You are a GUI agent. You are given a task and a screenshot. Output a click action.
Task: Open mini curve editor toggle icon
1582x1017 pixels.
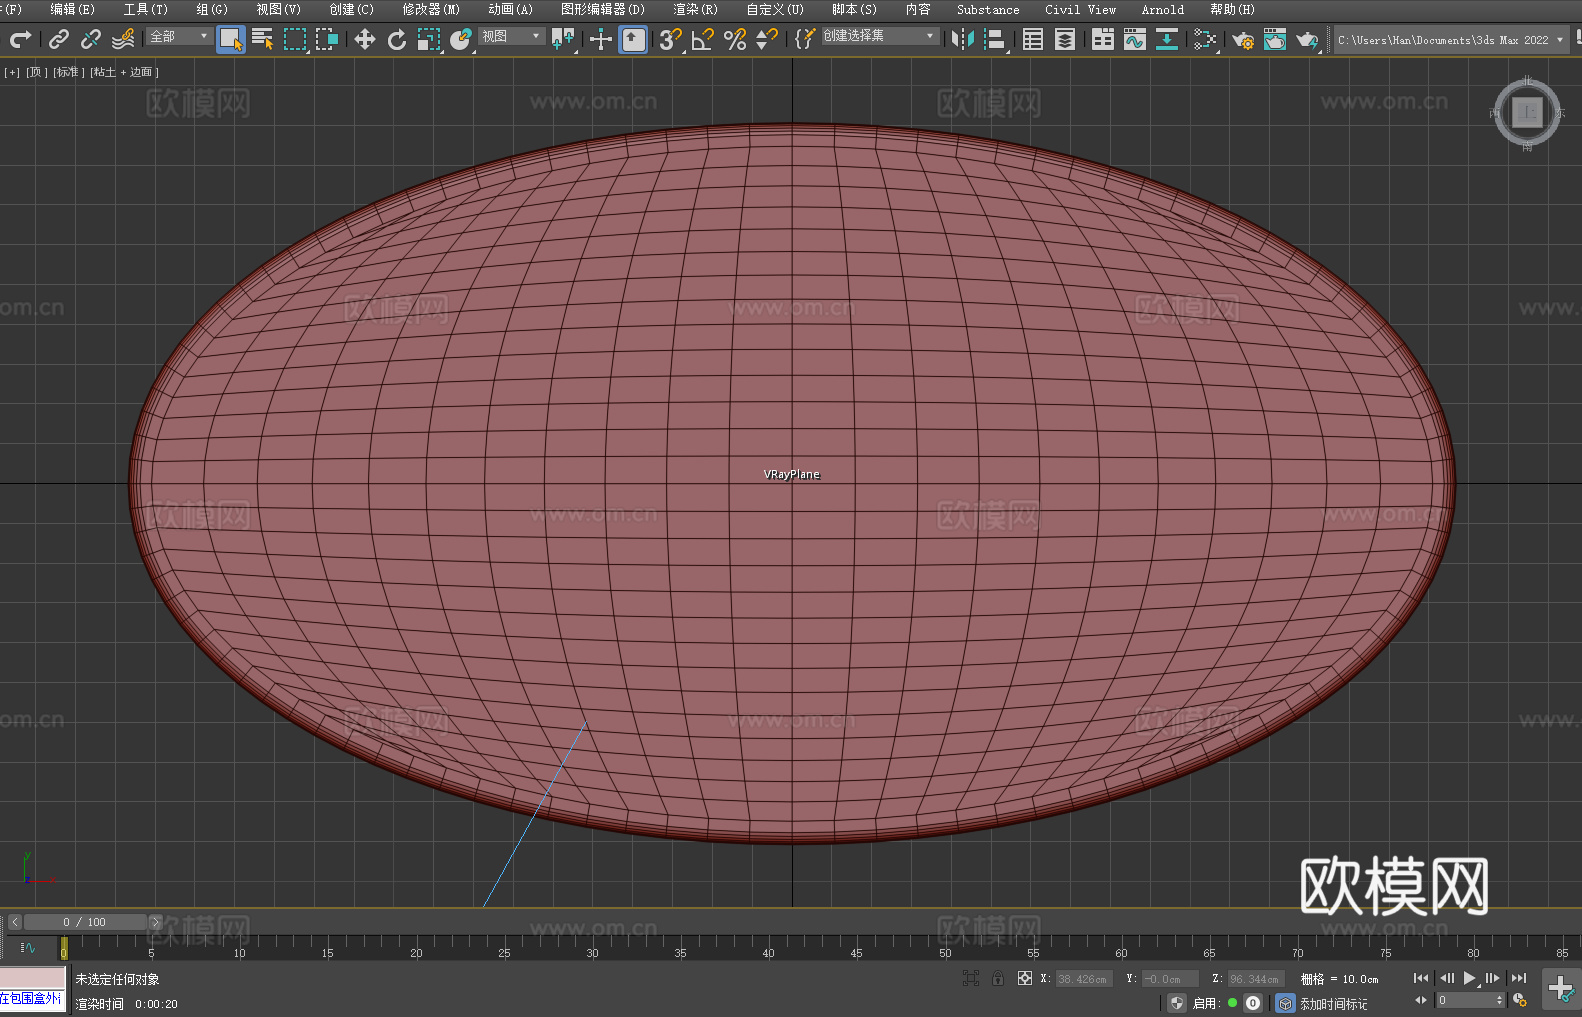[x=27, y=947]
